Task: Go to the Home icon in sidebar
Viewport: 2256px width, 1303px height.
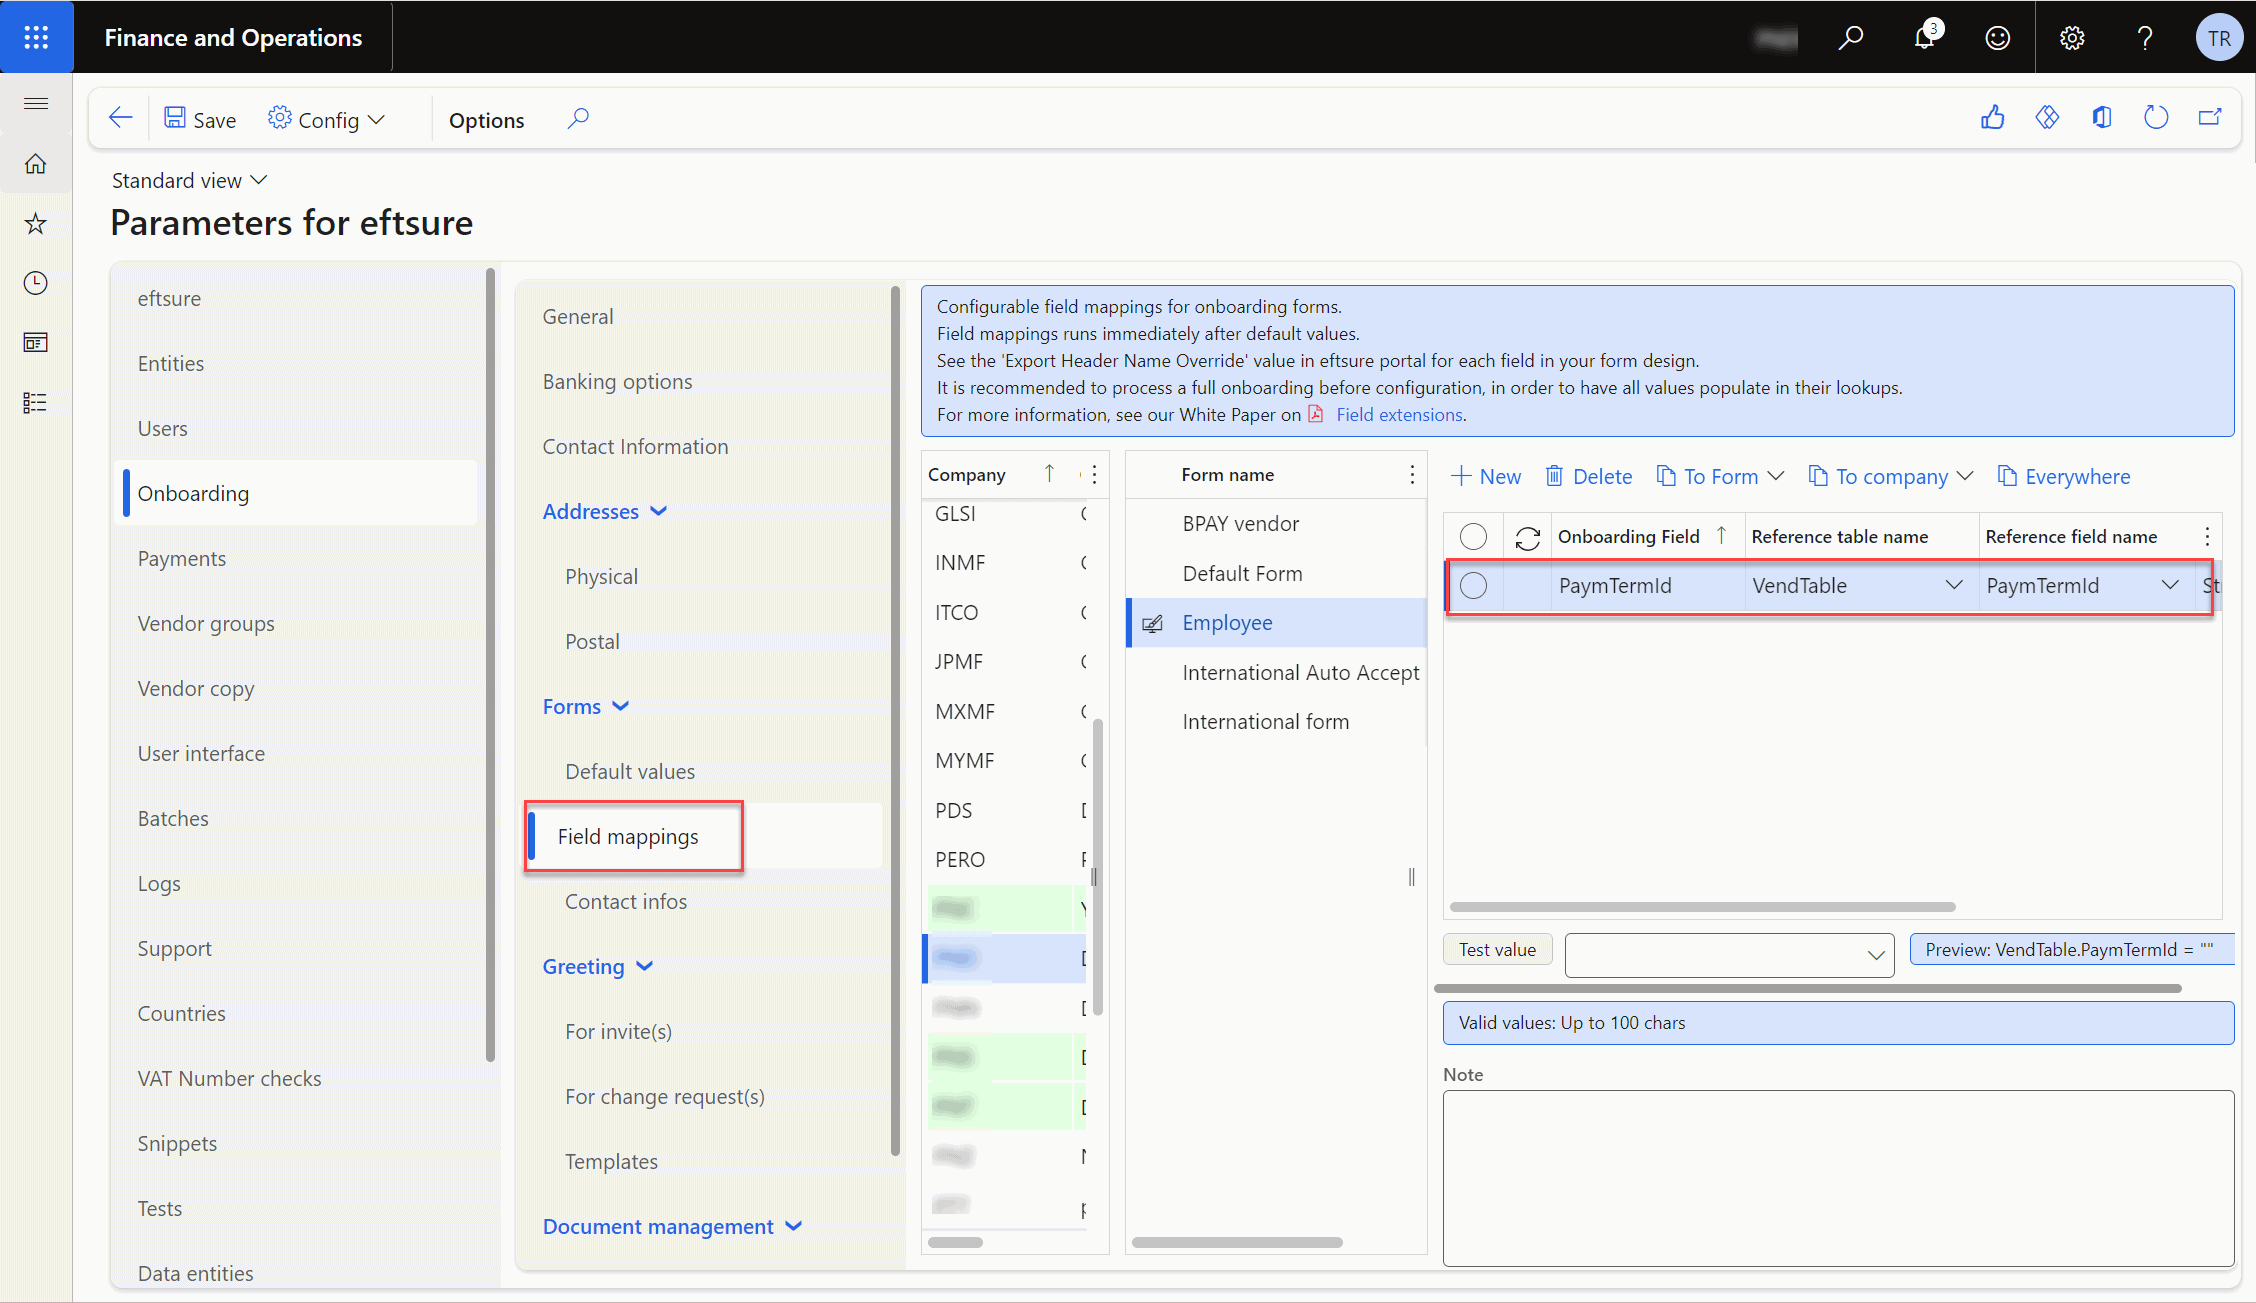Action: (36, 164)
